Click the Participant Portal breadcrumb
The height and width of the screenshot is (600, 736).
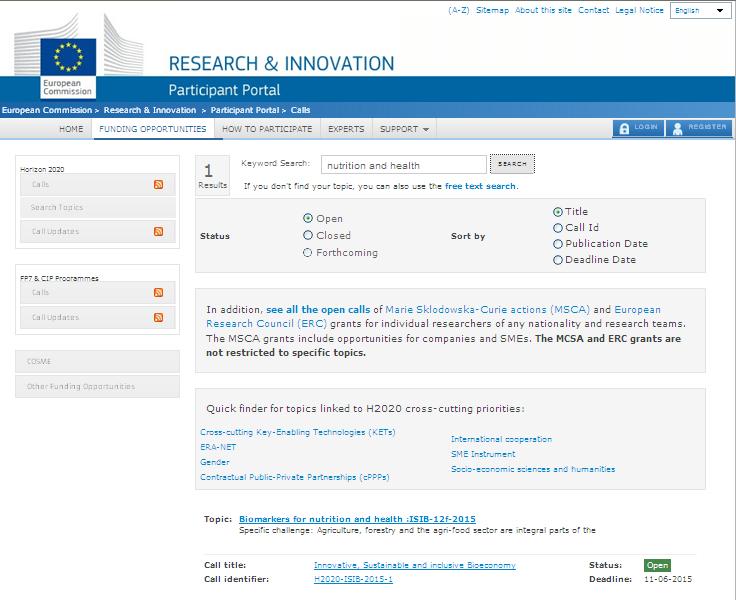click(x=245, y=110)
